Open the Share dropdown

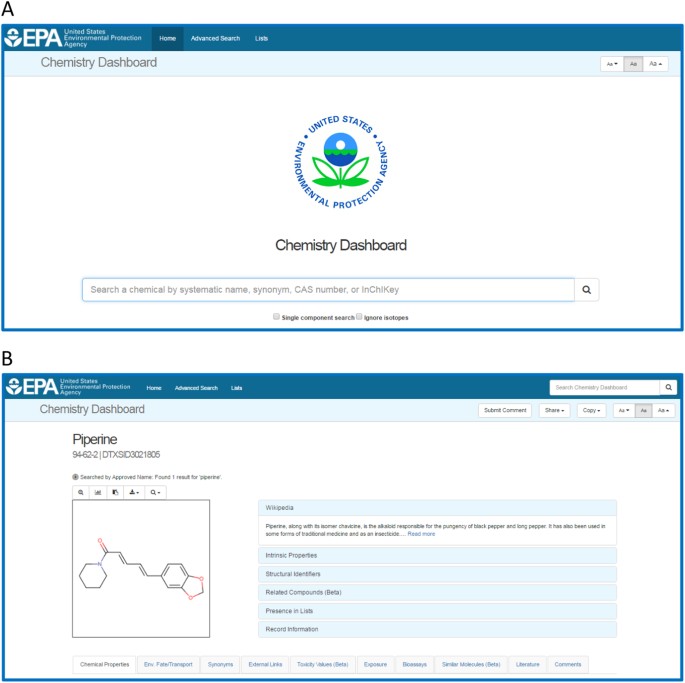(x=554, y=410)
